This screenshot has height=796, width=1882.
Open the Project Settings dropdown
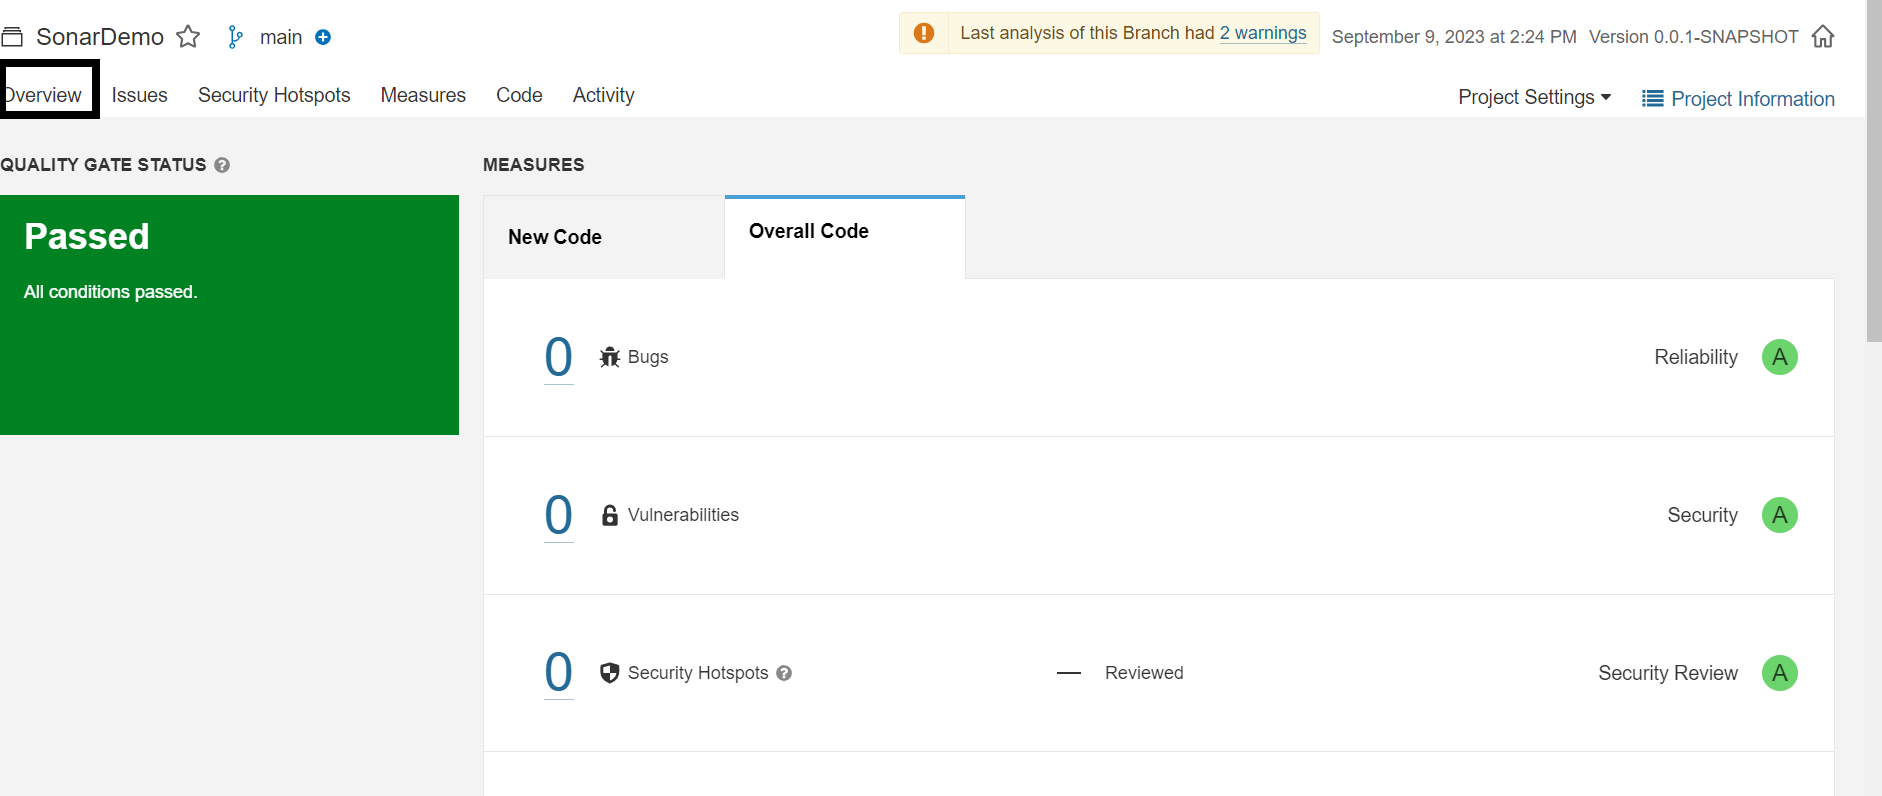pos(1534,97)
